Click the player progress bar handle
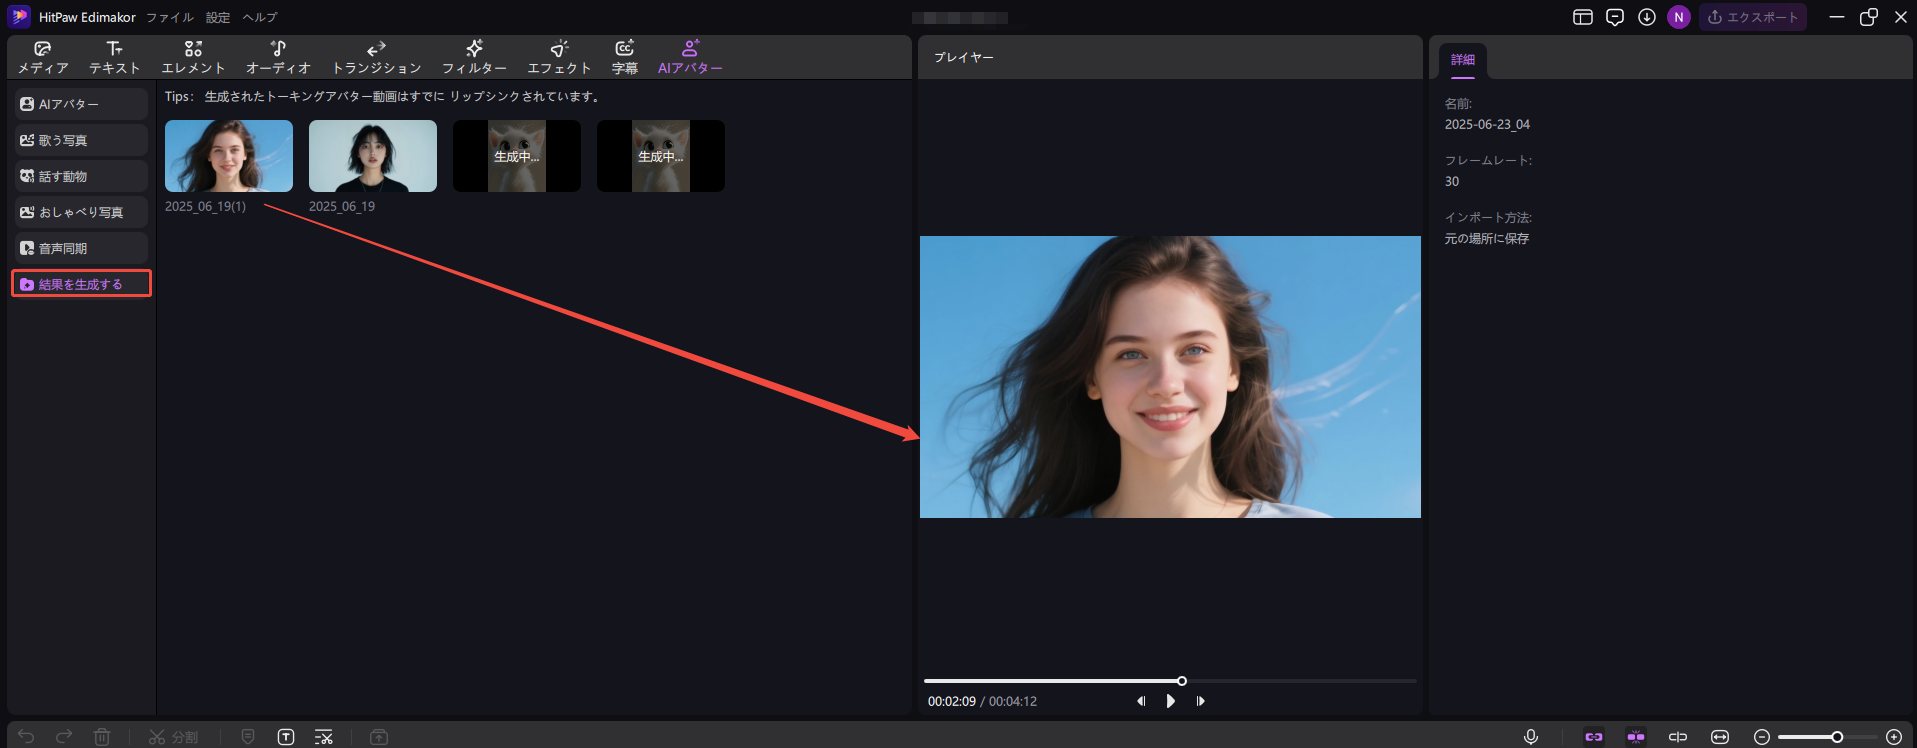Viewport: 1917px width, 748px height. click(x=1182, y=681)
